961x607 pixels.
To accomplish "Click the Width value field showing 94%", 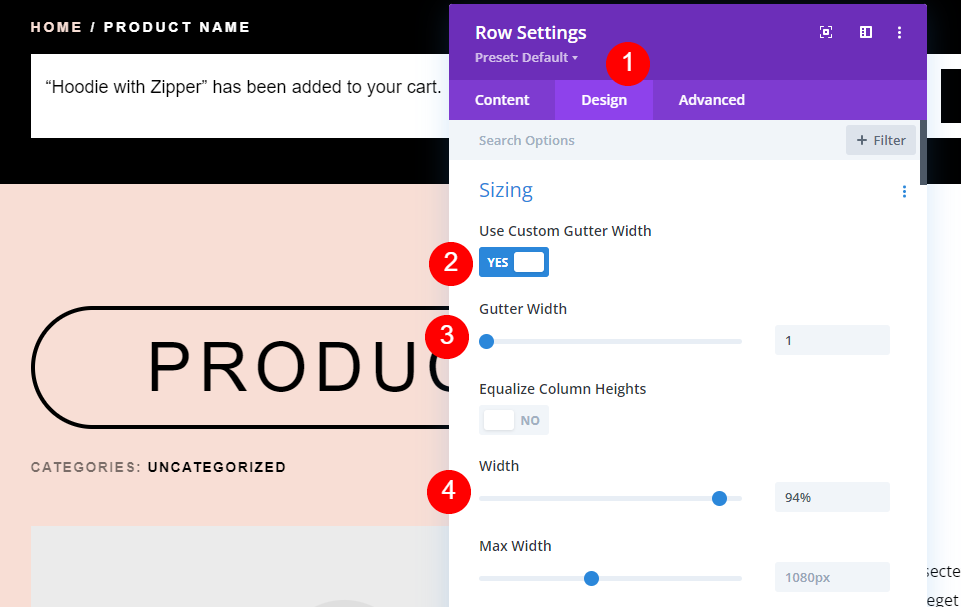I will point(832,497).
